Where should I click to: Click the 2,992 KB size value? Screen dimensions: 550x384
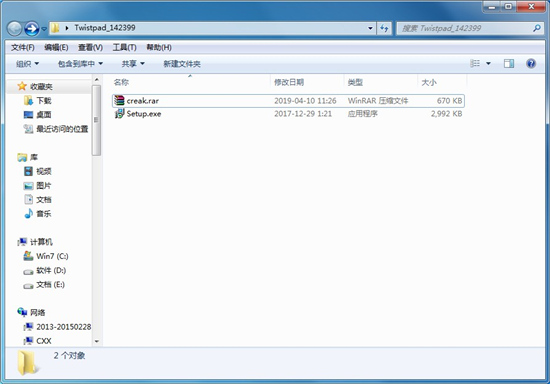tap(447, 114)
